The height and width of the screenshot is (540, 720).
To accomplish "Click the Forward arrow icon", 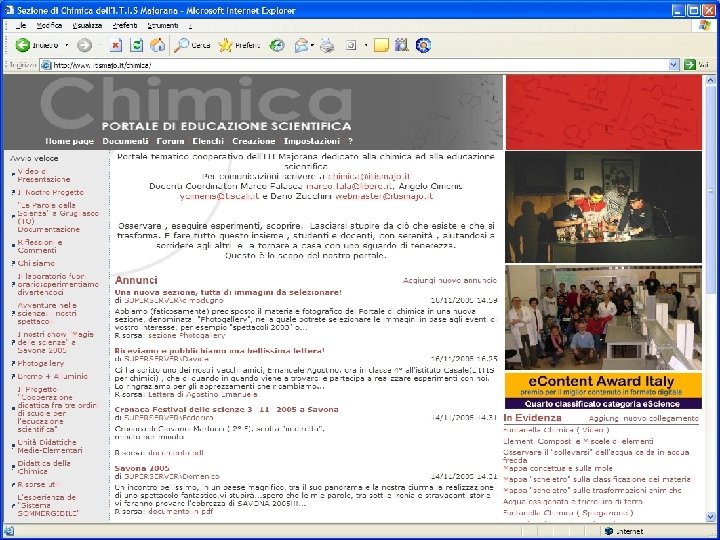I will coord(84,45).
